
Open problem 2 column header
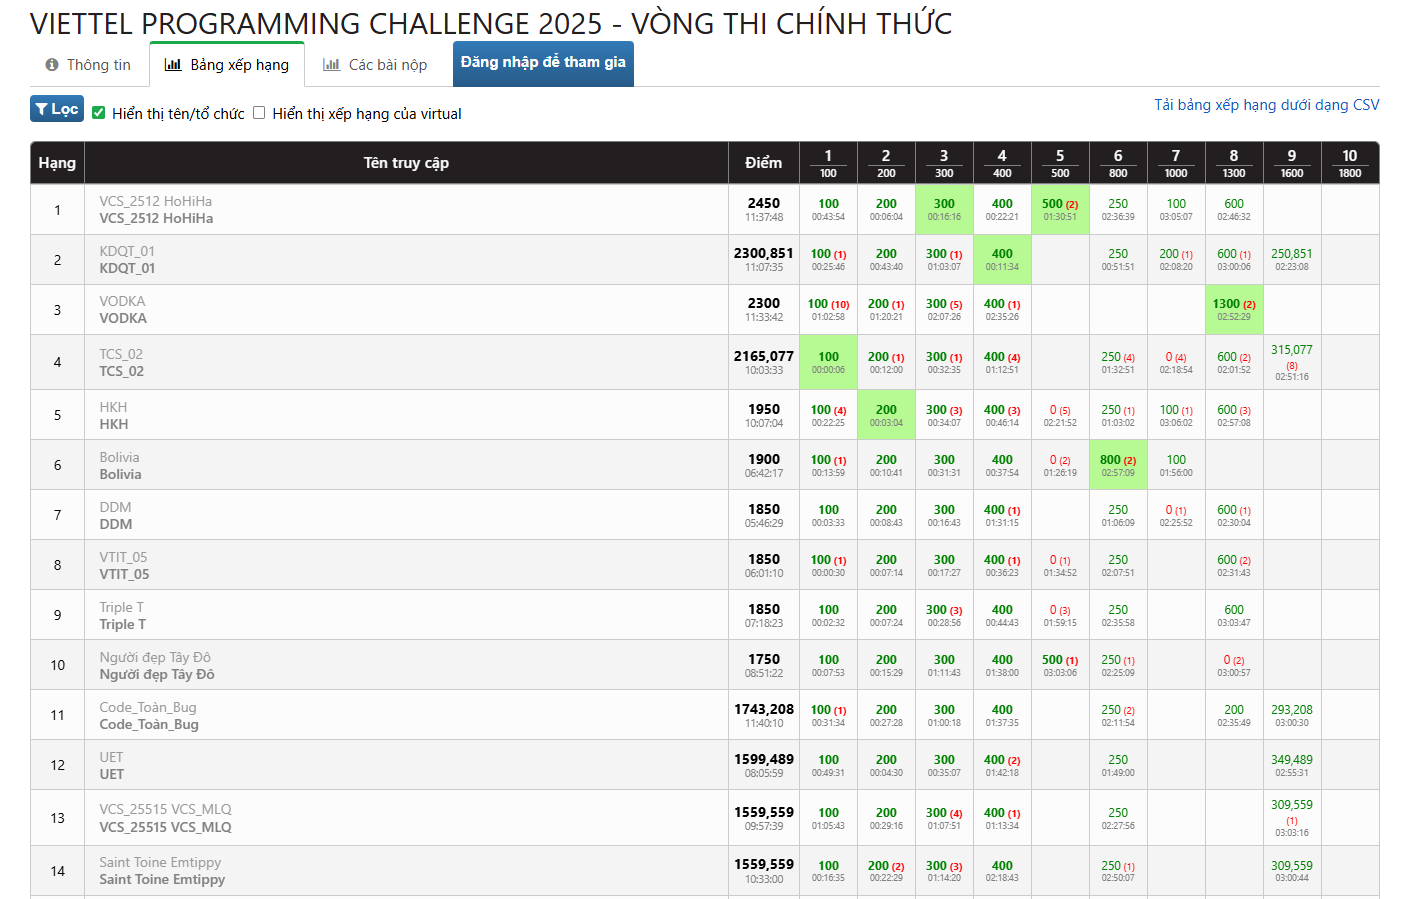click(x=886, y=163)
